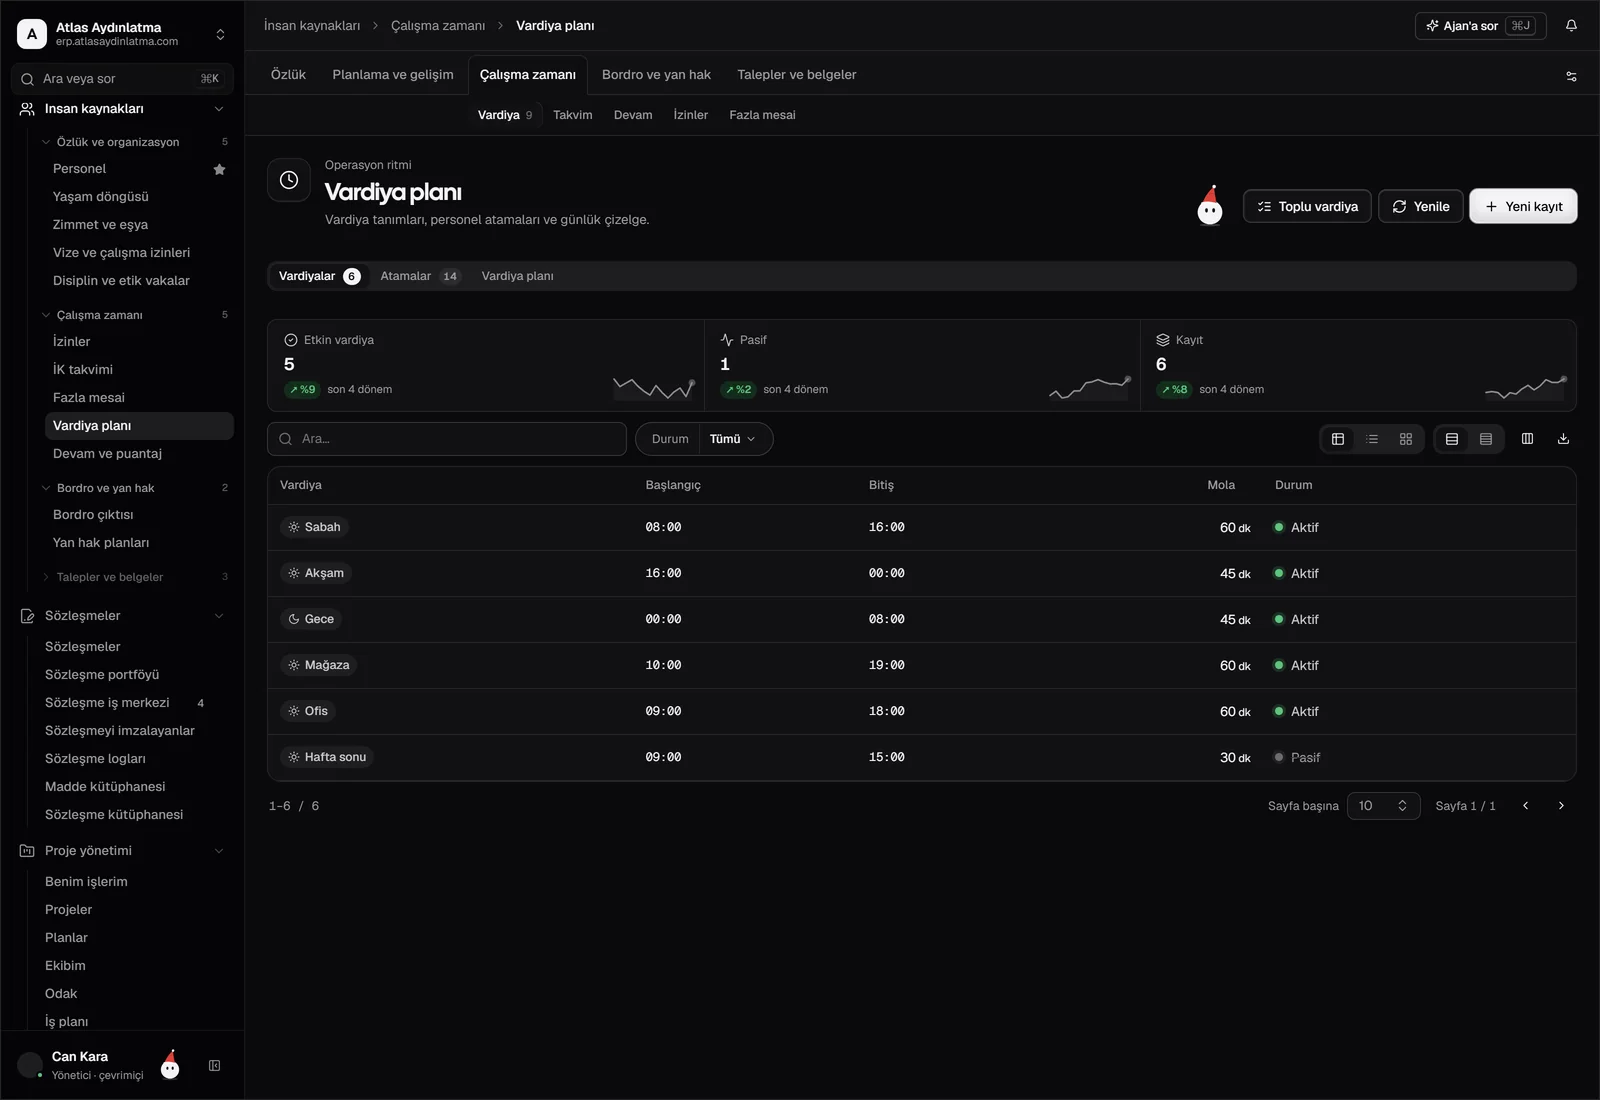Image resolution: width=1600 pixels, height=1100 pixels.
Task: Click the Atlas Aydınlatma logo avatar
Action: point(32,34)
